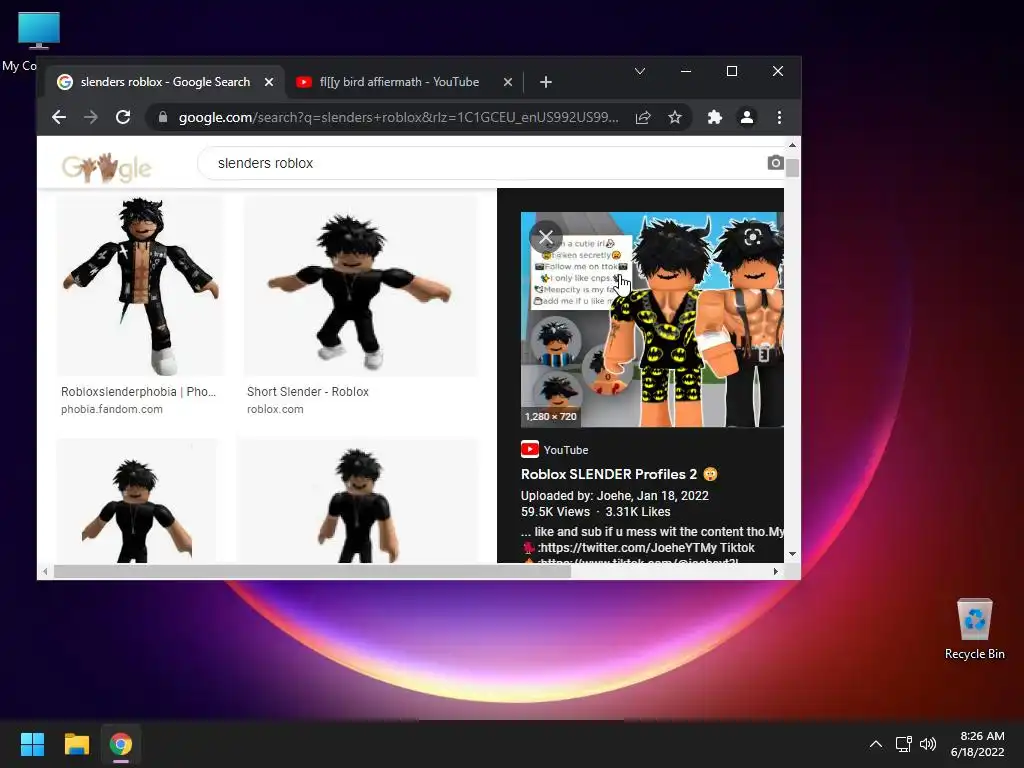Image resolution: width=1024 pixels, height=768 pixels.
Task: Click the browser forward arrow
Action: pyautogui.click(x=91, y=117)
